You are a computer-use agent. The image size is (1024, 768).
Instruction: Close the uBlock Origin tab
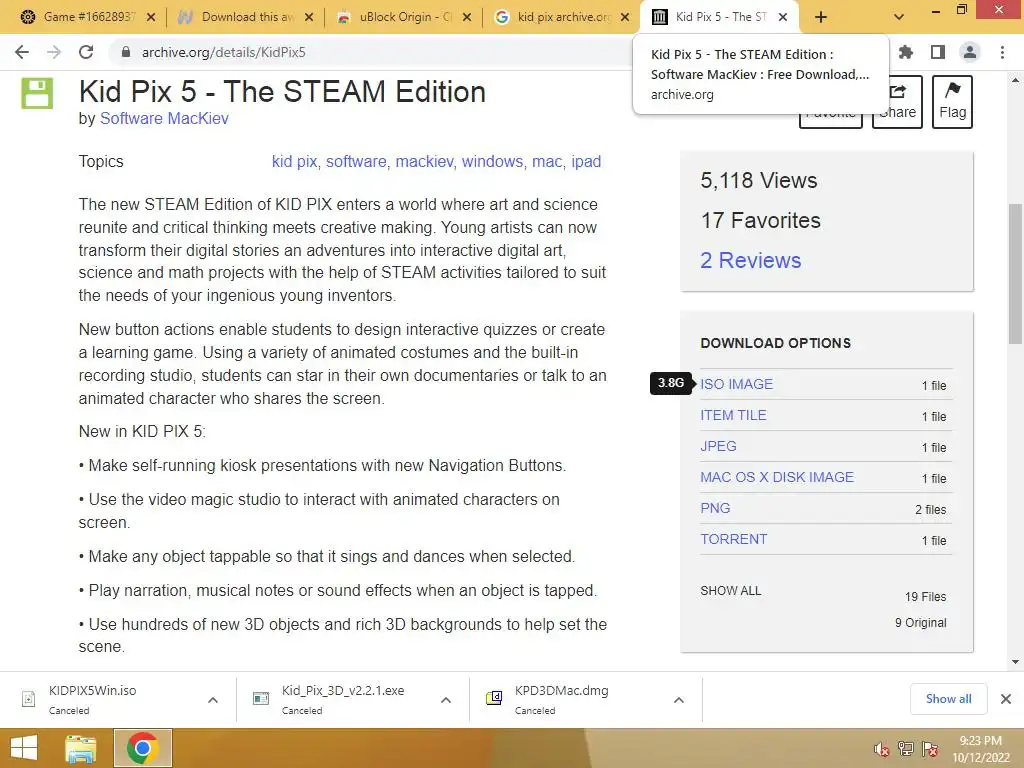467,17
